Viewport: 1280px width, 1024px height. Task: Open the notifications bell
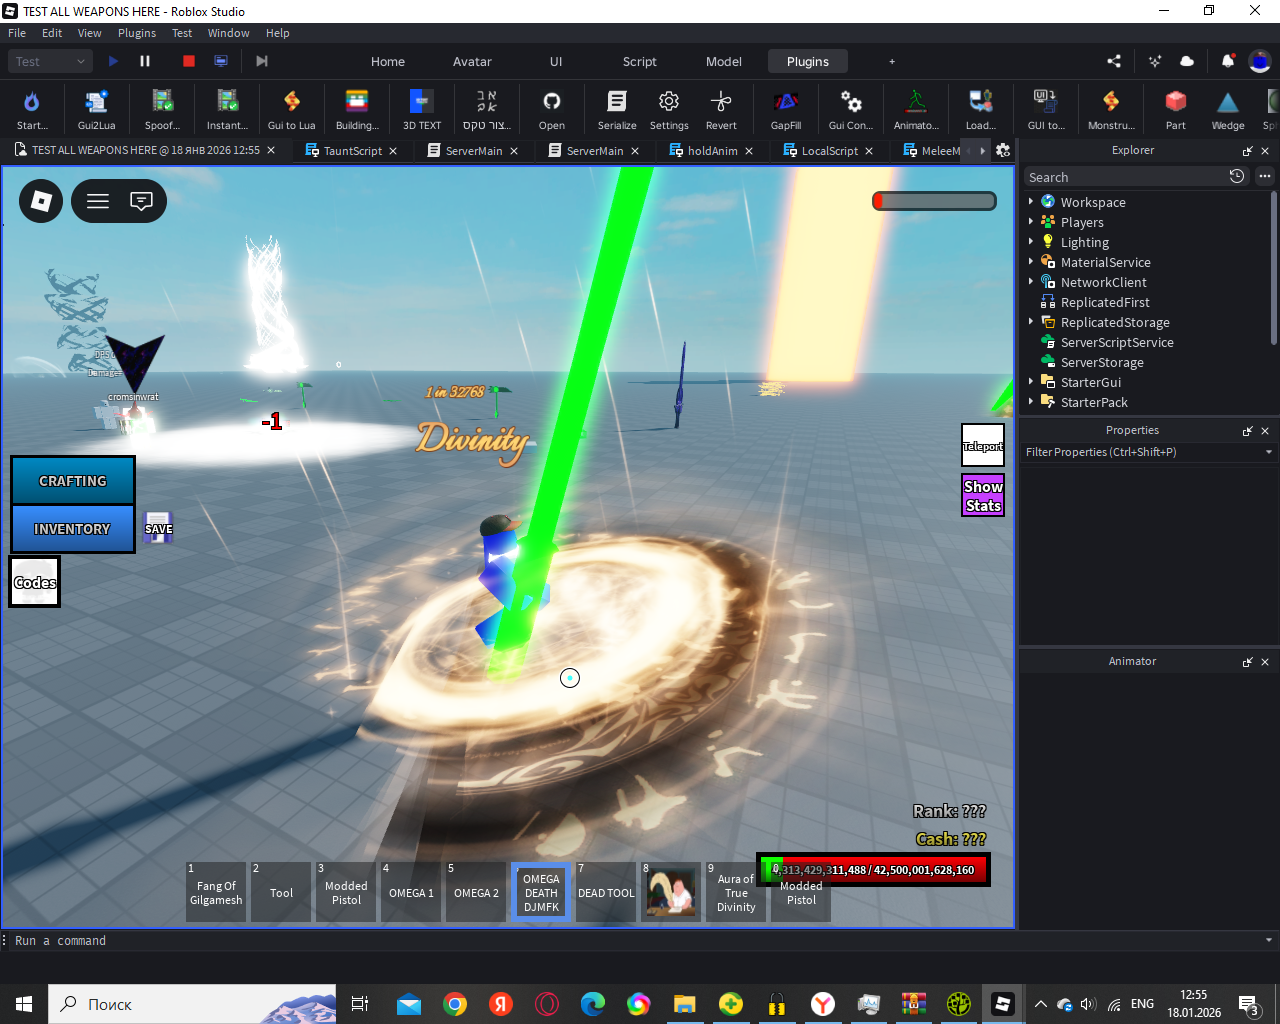click(x=1228, y=61)
